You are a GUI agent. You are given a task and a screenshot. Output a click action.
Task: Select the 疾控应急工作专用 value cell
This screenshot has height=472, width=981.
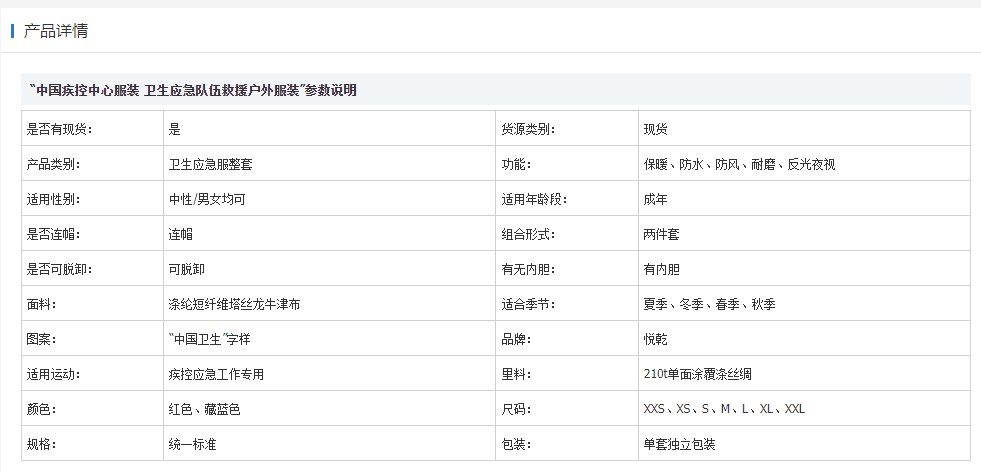pos(330,374)
